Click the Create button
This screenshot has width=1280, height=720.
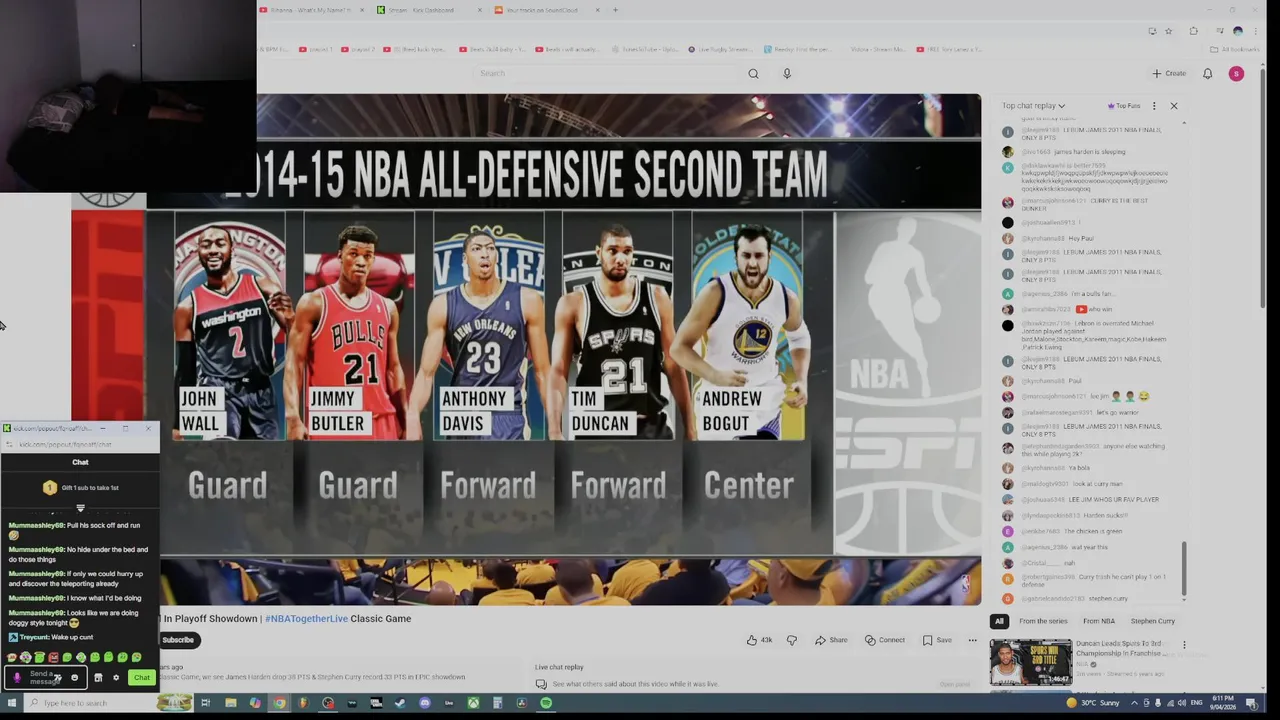click(x=1168, y=73)
